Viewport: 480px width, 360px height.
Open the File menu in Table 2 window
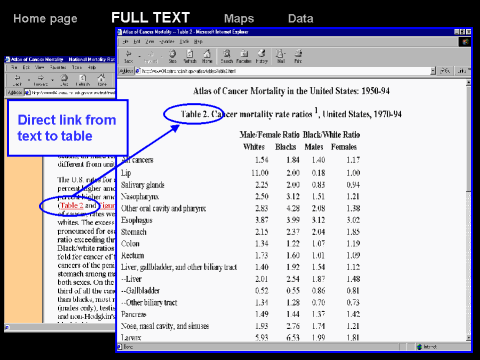coord(125,42)
